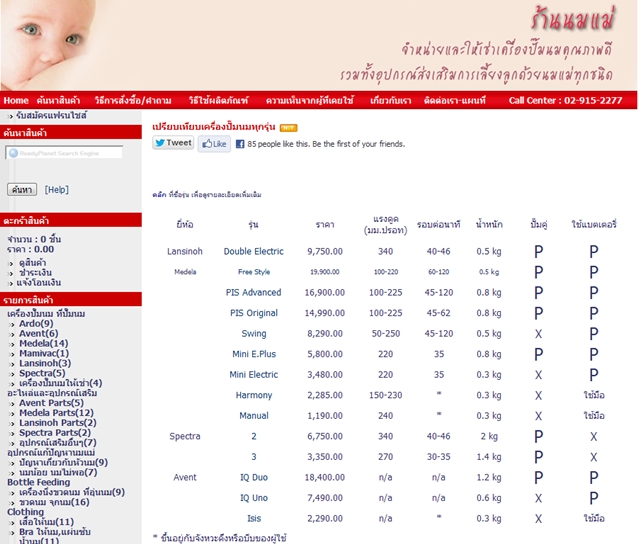Open นมน้อย นมไม่พอ(7) category
Image resolution: width=640 pixels, height=544 pixels.
coord(58,472)
